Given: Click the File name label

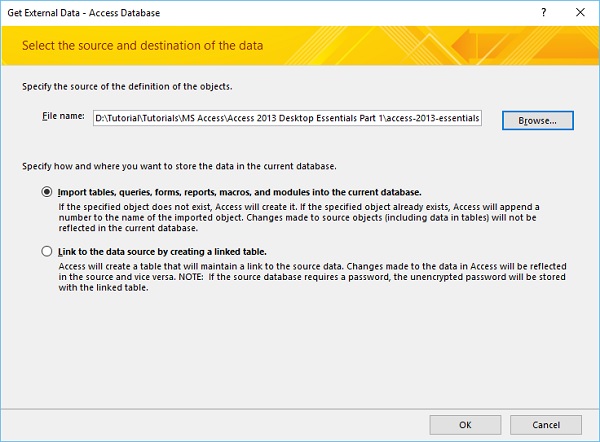Looking at the screenshot, I should (x=62, y=119).
